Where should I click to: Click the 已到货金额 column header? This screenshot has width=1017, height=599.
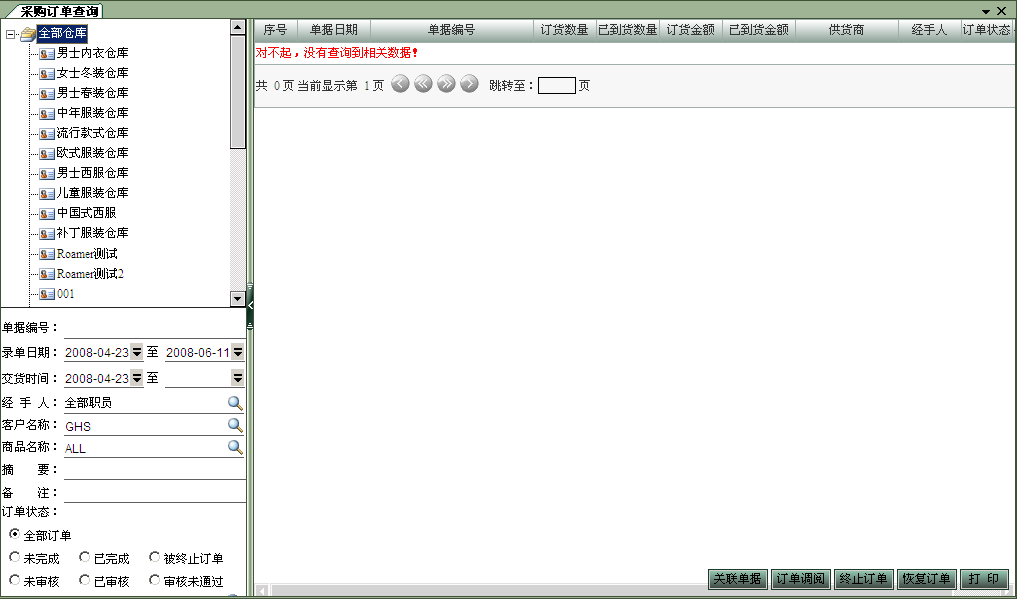point(759,30)
